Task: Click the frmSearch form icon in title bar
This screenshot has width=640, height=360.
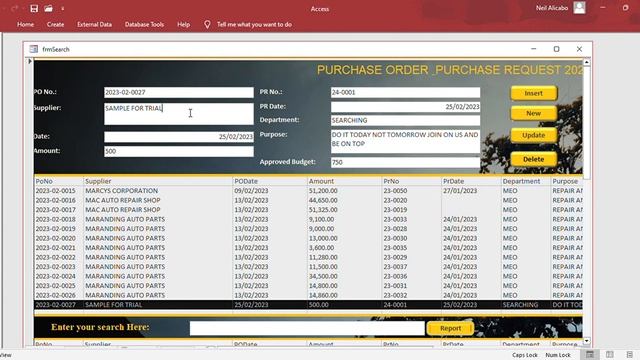Action: [33, 49]
